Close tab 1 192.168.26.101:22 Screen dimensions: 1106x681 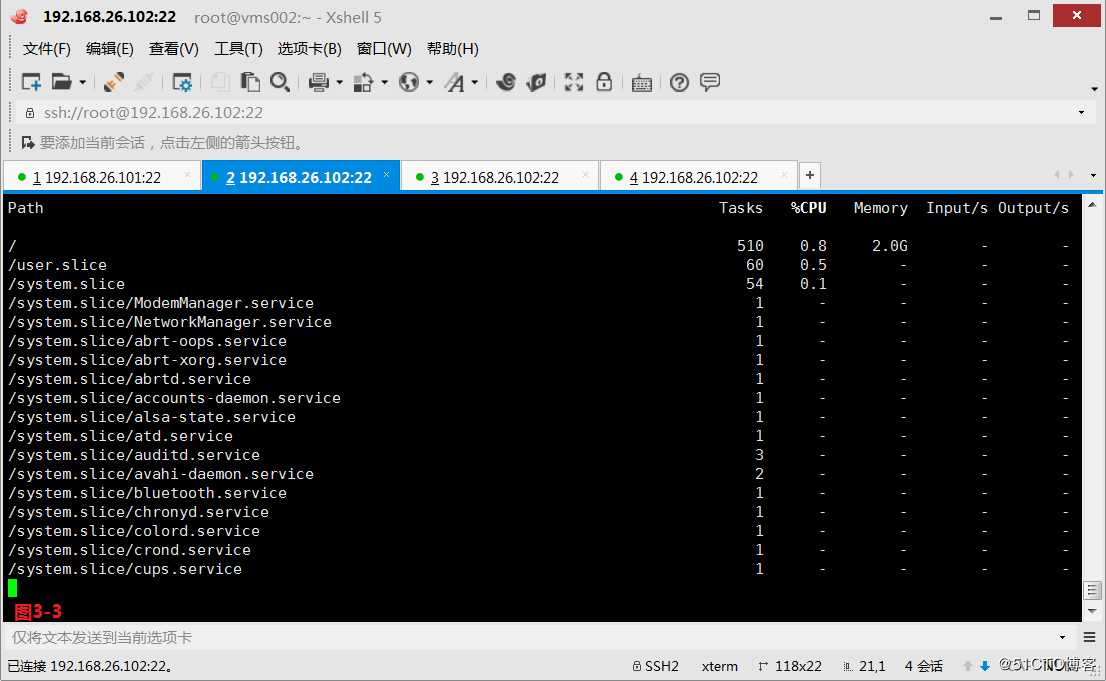[x=187, y=175]
